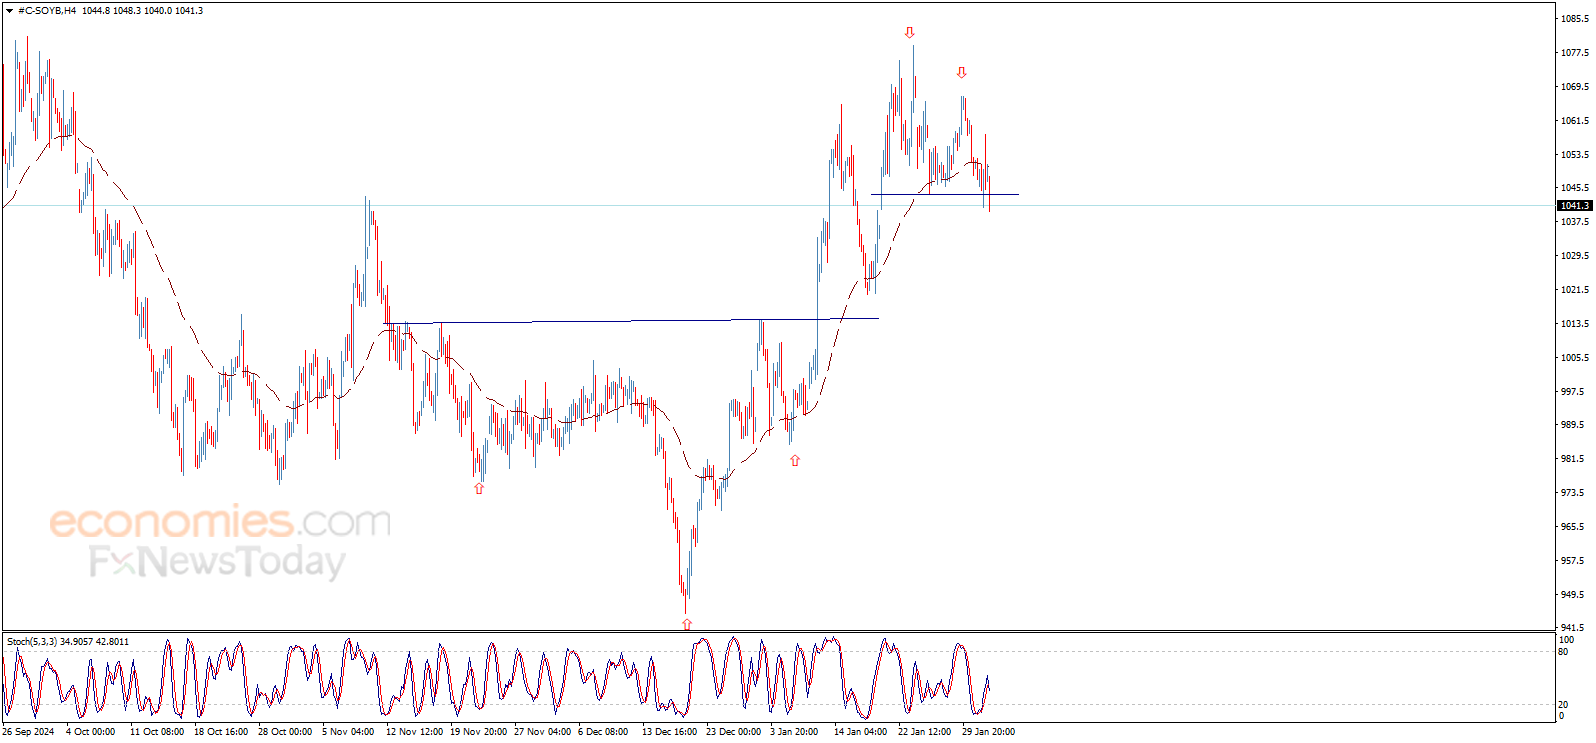Click the 1037.5 price axis label
The height and width of the screenshot is (743, 1596).
[x=1575, y=222]
